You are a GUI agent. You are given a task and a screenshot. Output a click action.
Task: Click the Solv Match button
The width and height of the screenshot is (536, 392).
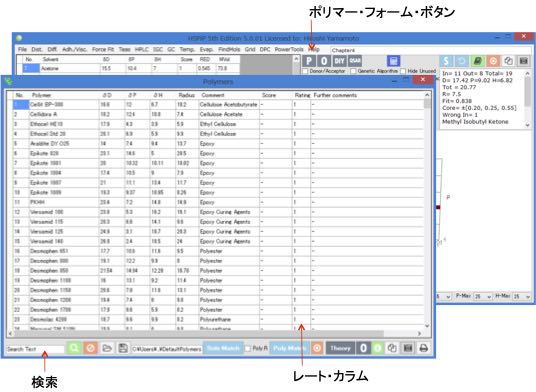point(223,348)
